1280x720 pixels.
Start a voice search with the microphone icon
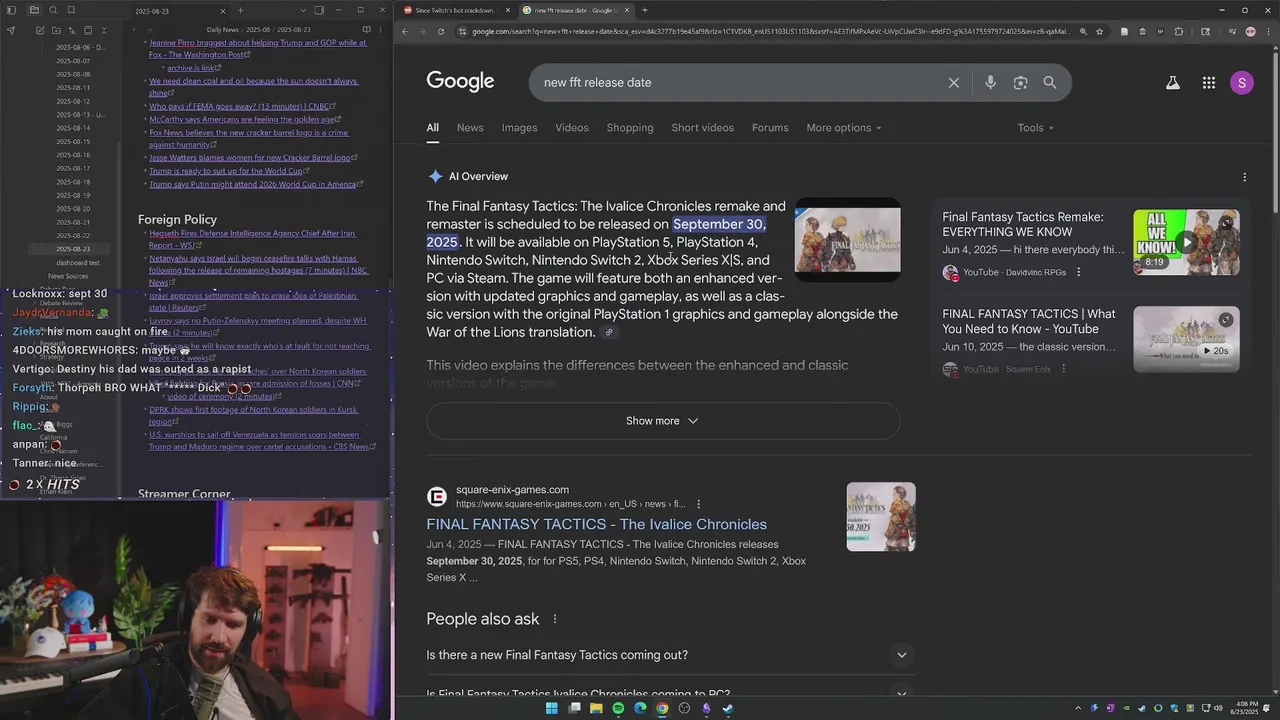[990, 83]
